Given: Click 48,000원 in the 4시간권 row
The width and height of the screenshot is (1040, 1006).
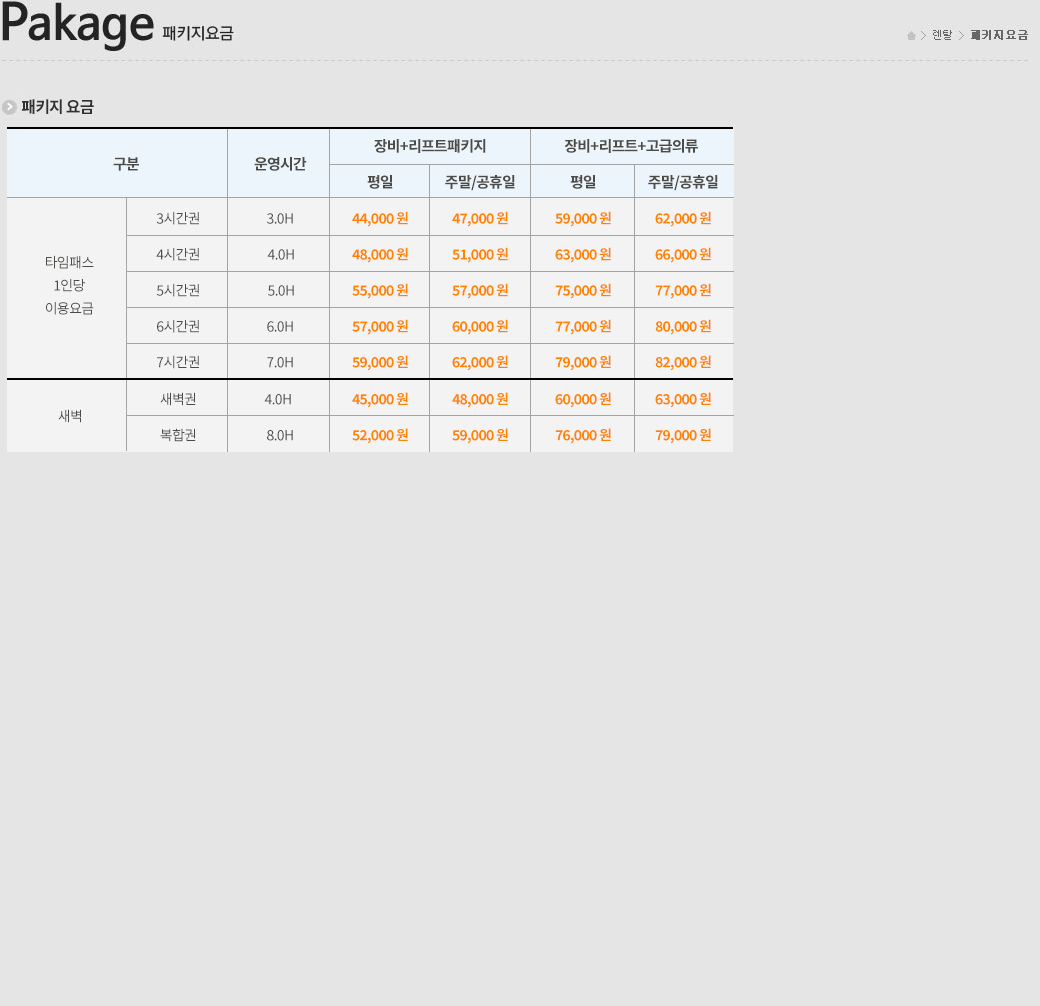Looking at the screenshot, I should coord(379,254).
